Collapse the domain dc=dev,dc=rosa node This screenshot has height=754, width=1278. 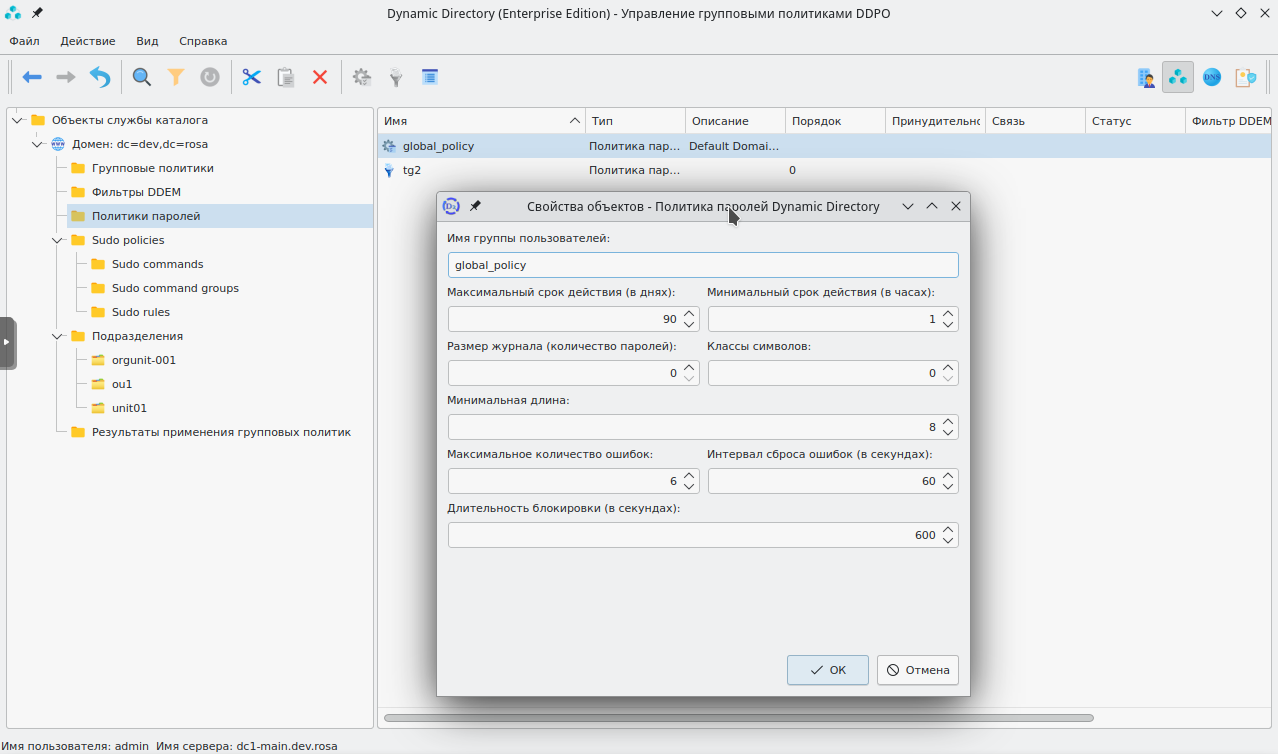coord(37,144)
